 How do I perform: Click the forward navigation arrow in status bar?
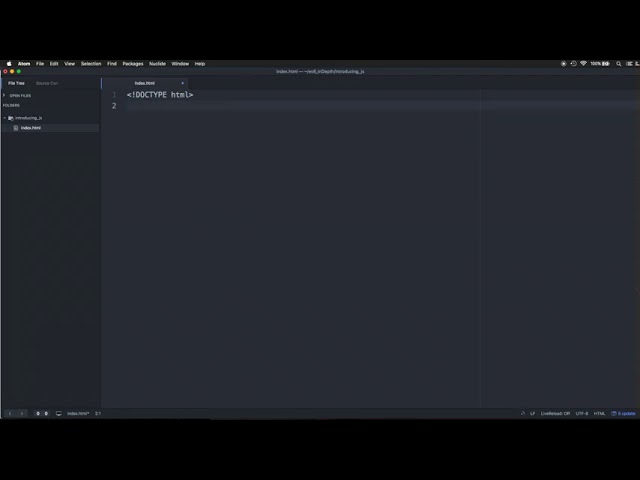(22, 413)
